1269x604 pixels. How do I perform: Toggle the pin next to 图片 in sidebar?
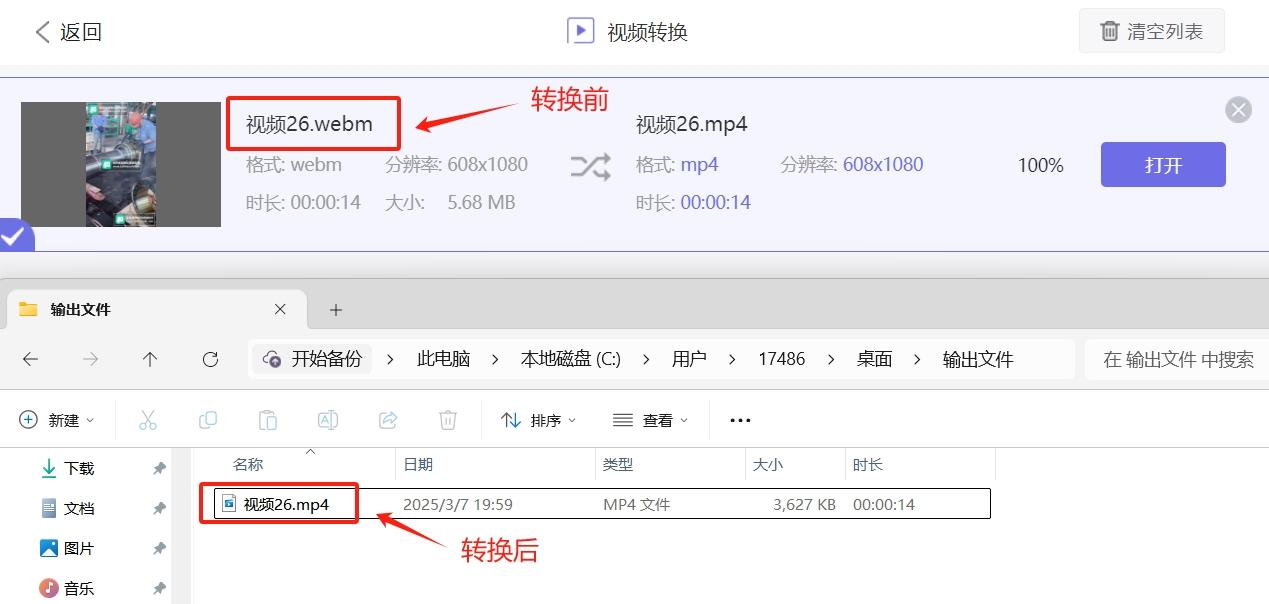click(159, 547)
